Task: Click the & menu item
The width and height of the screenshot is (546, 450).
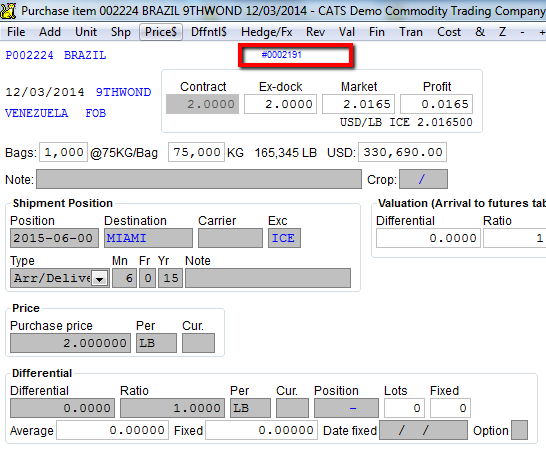Action: coord(480,32)
